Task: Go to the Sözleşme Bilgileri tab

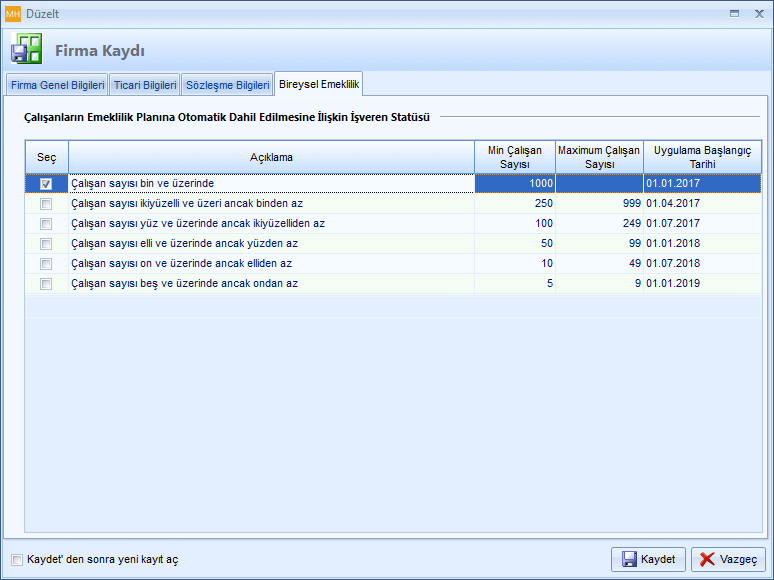Action: pyautogui.click(x=228, y=85)
